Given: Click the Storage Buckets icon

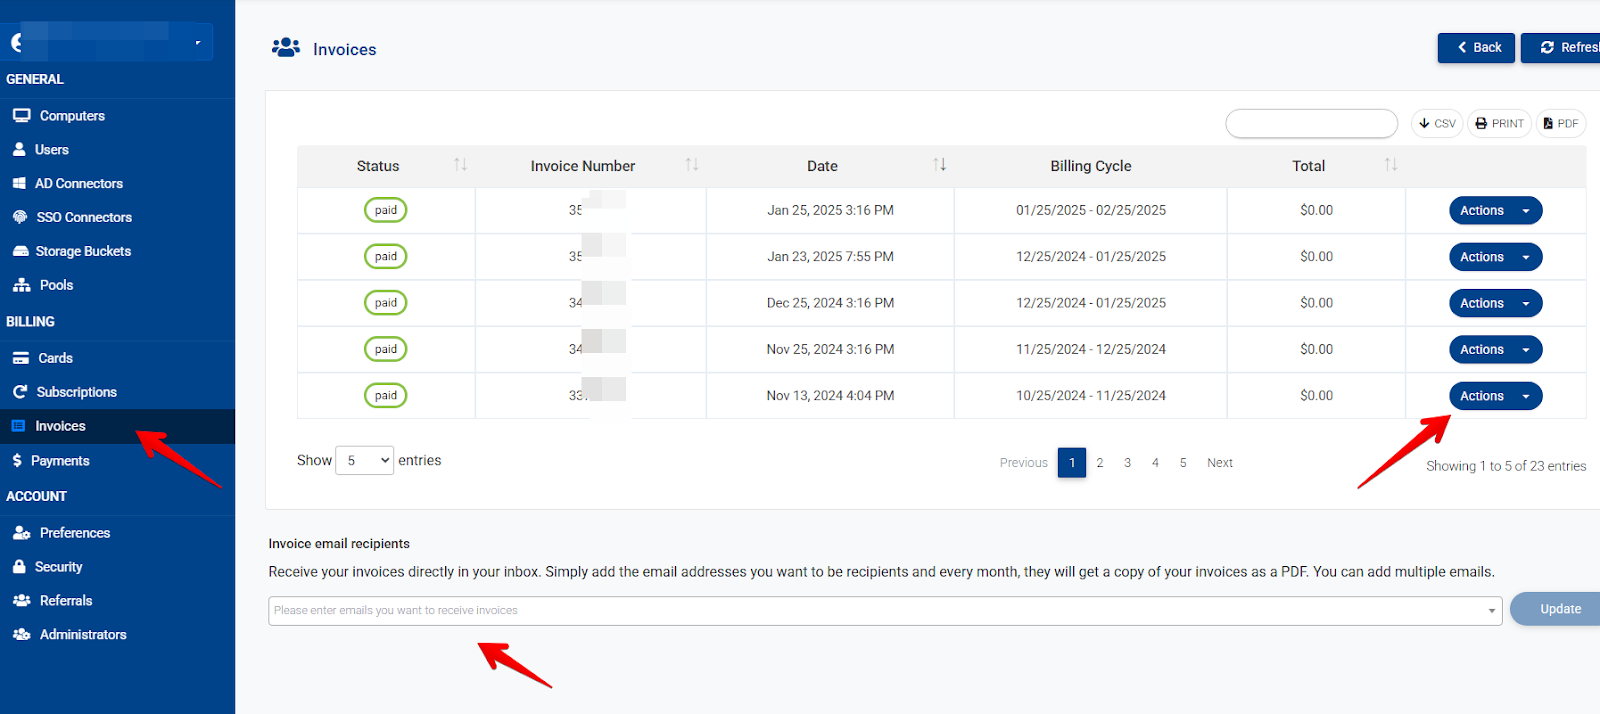Looking at the screenshot, I should [20, 251].
